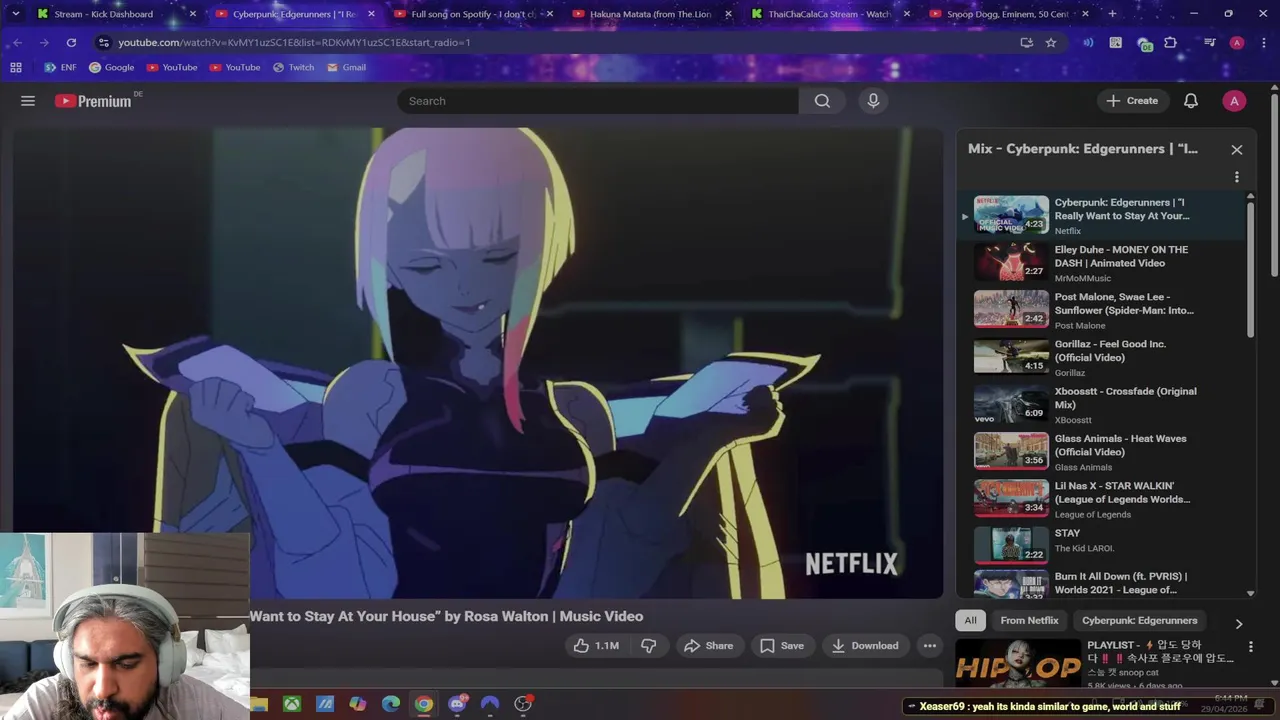Viewport: 1280px width, 720px height.
Task: Open YouTube notifications bell
Action: 1191,101
